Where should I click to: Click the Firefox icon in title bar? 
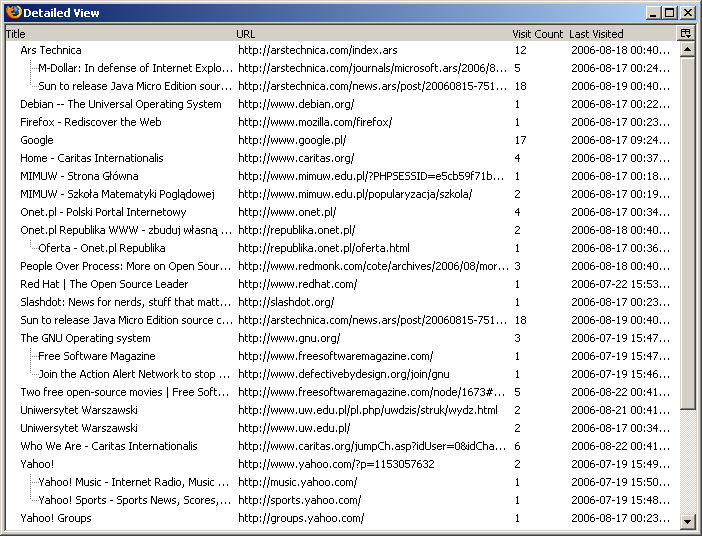14,13
